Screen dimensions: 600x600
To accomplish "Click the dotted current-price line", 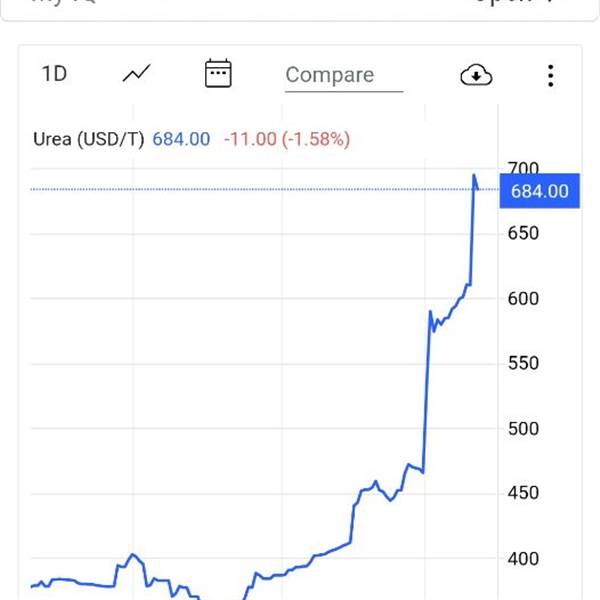I will click(x=250, y=189).
